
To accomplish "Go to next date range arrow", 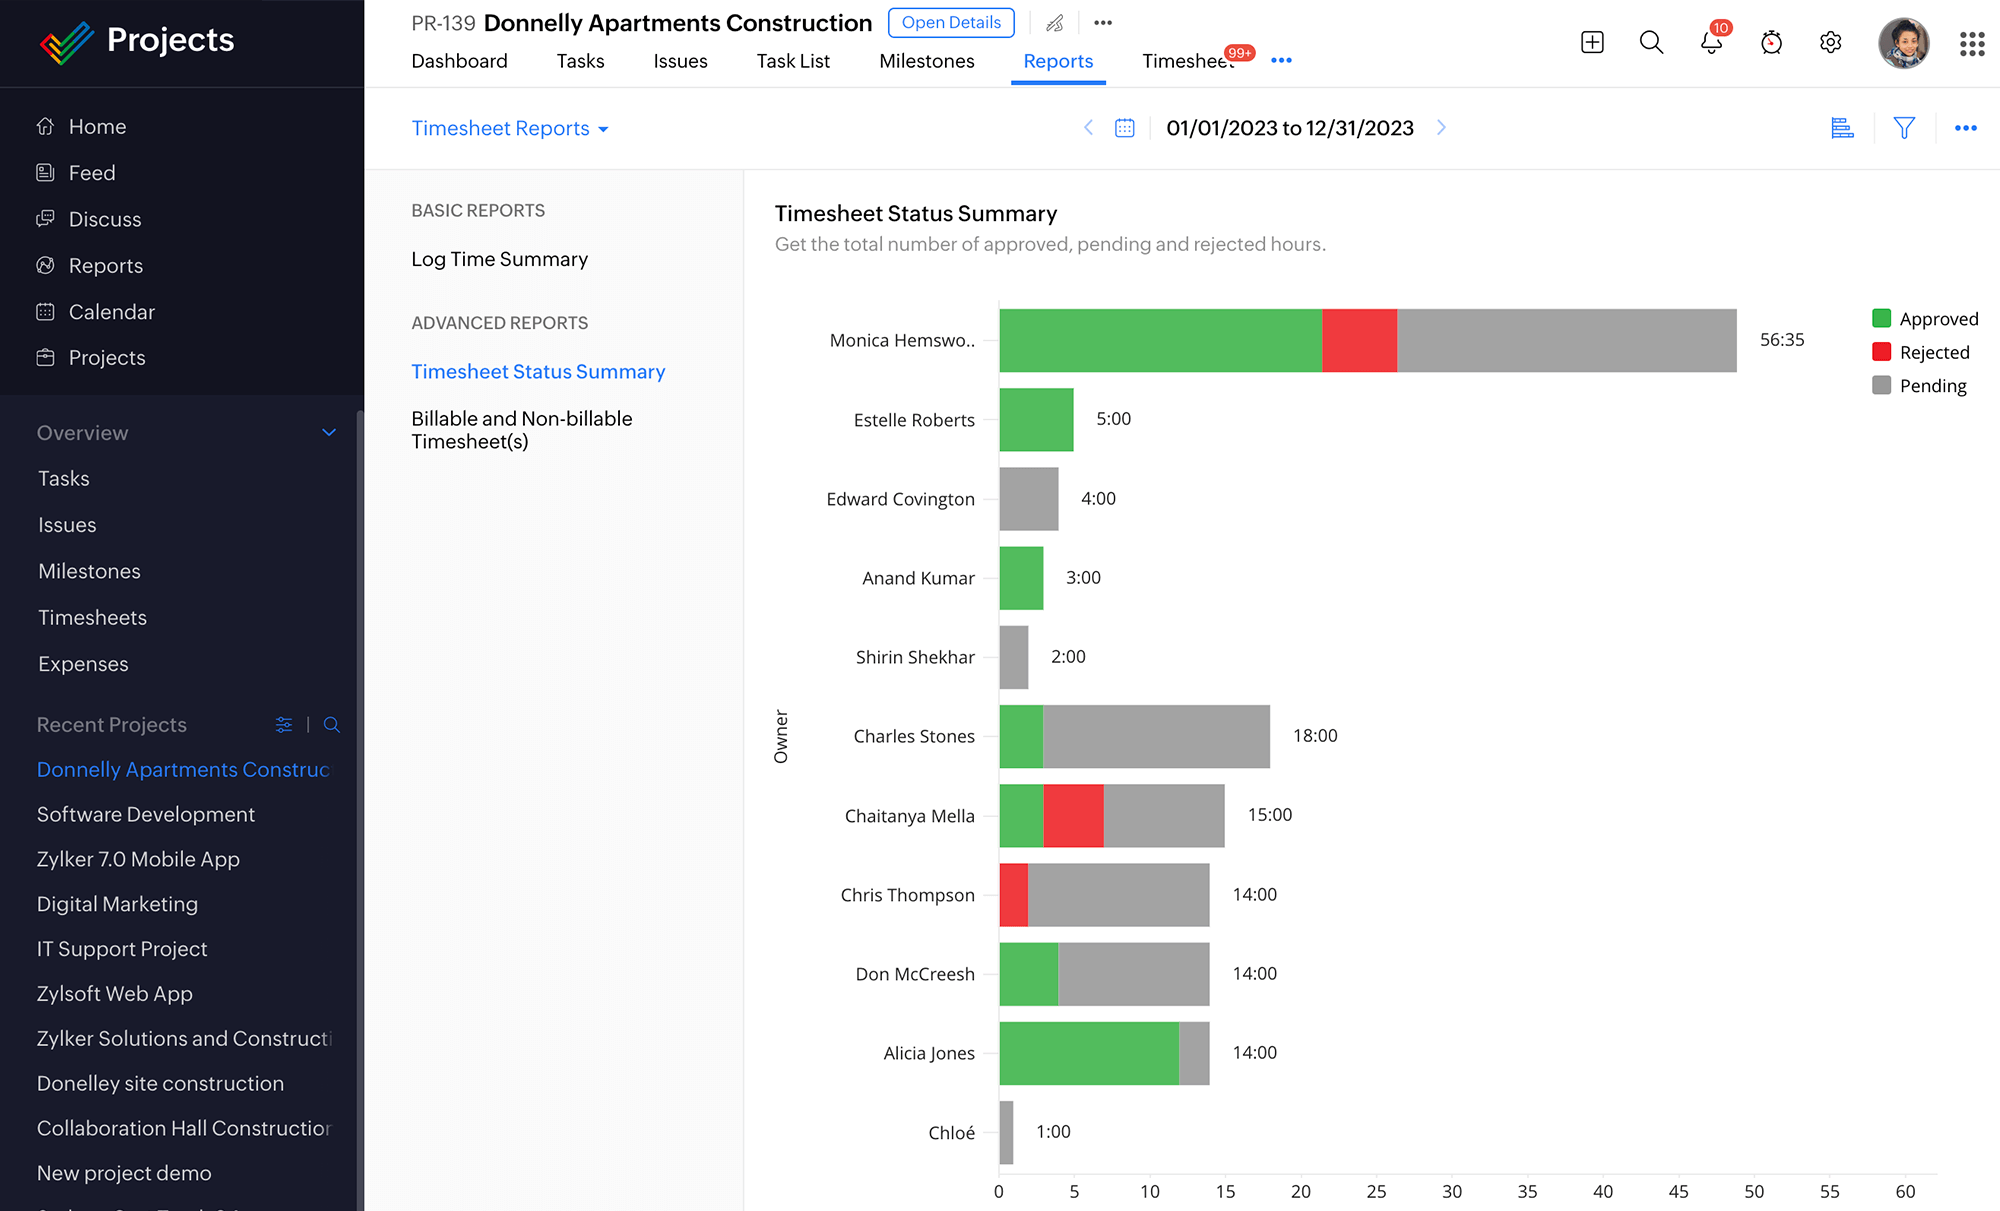I will click(x=1441, y=128).
